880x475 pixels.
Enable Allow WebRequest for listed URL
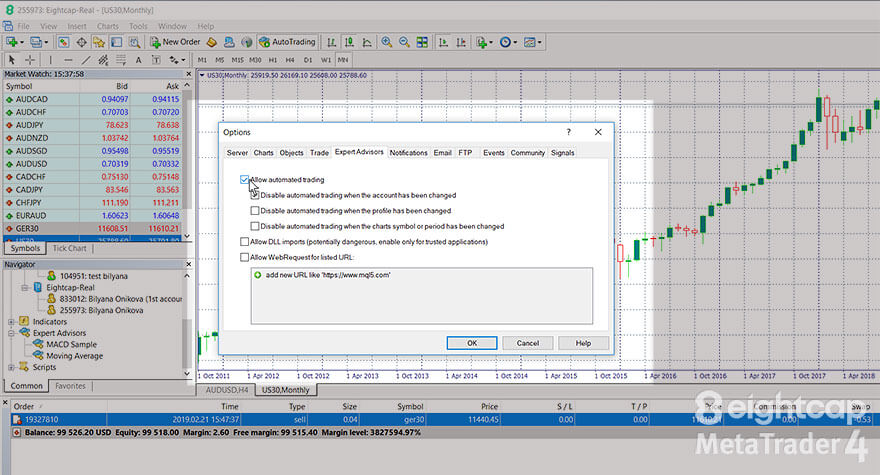[244, 257]
